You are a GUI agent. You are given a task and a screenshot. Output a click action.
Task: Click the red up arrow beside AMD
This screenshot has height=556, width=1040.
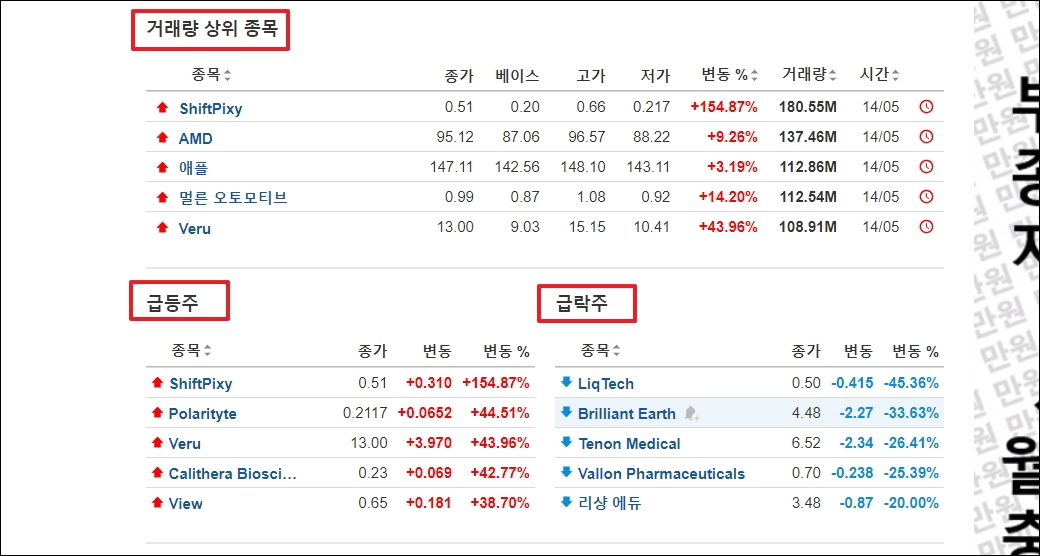tap(162, 137)
